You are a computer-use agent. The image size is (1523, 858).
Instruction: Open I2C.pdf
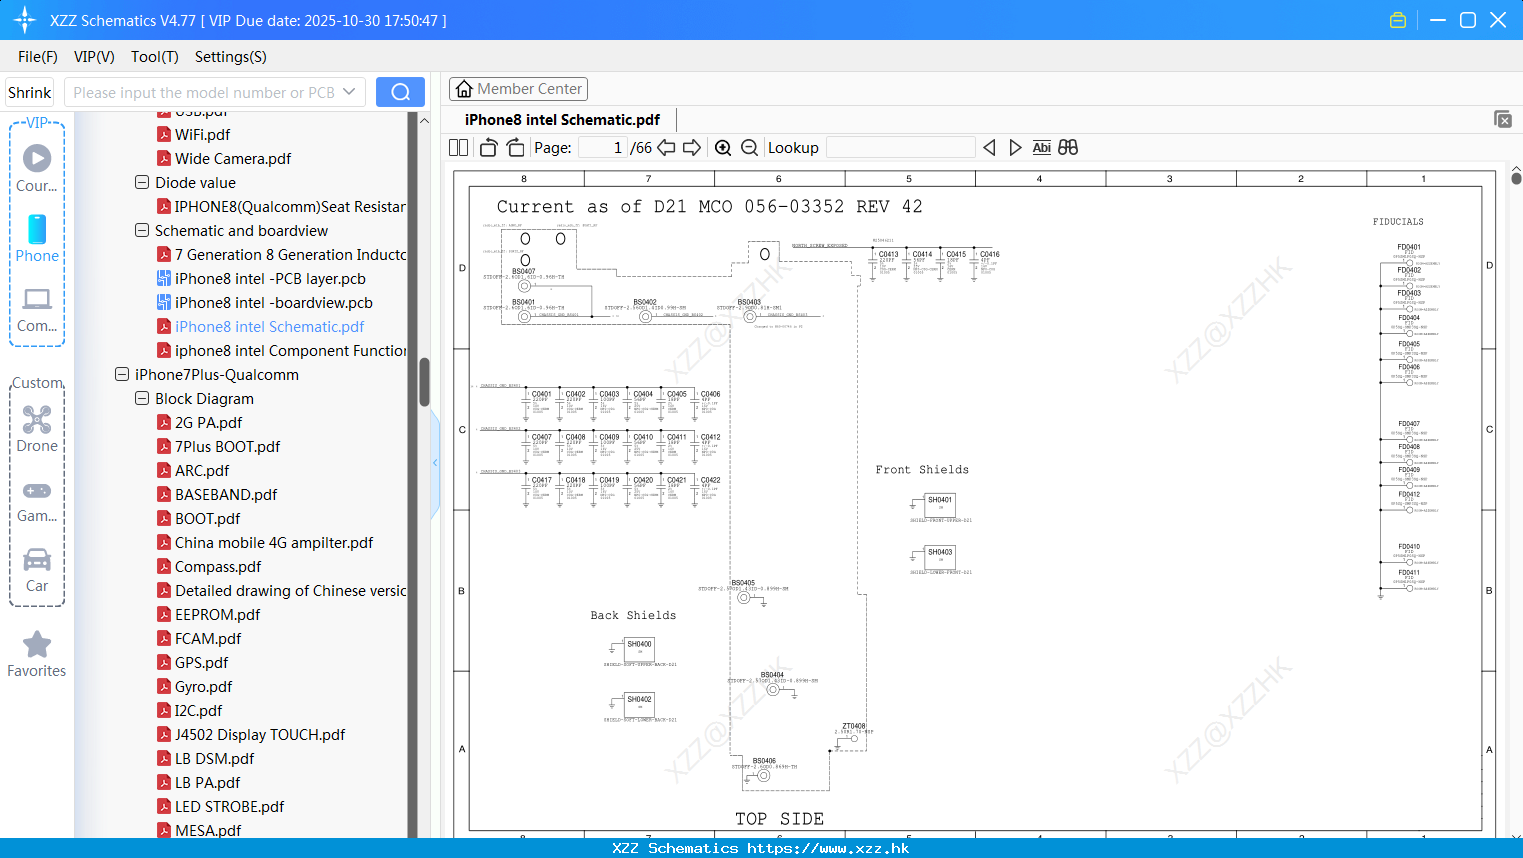(198, 711)
